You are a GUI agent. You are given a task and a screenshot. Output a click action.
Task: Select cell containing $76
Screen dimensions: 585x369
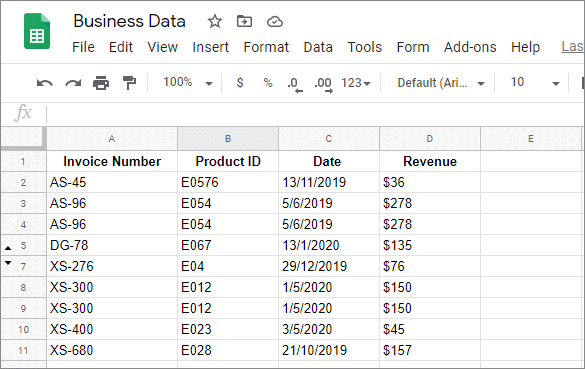coord(430,266)
